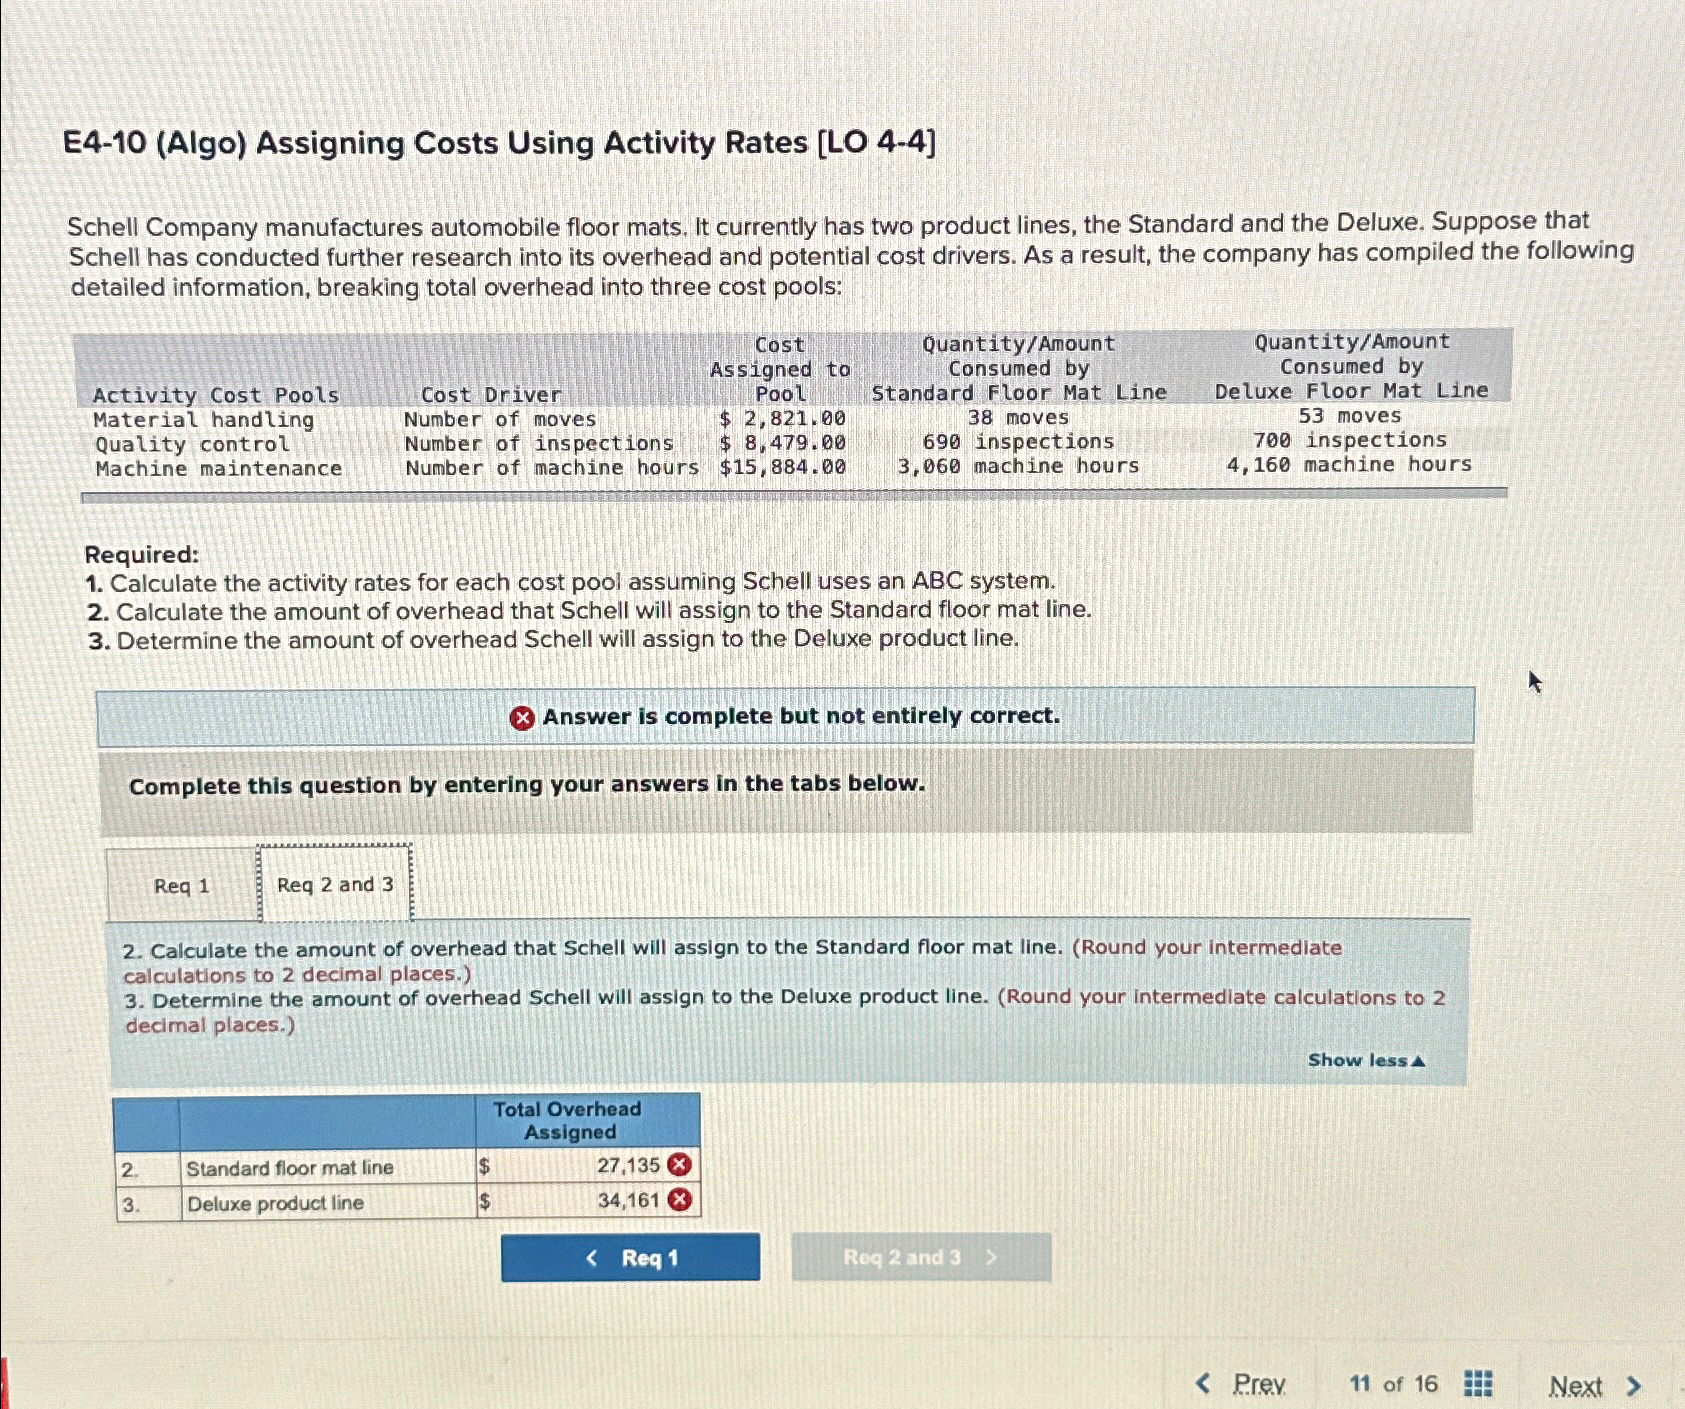
Task: Switch to the Req 1 tab
Action: 181,884
